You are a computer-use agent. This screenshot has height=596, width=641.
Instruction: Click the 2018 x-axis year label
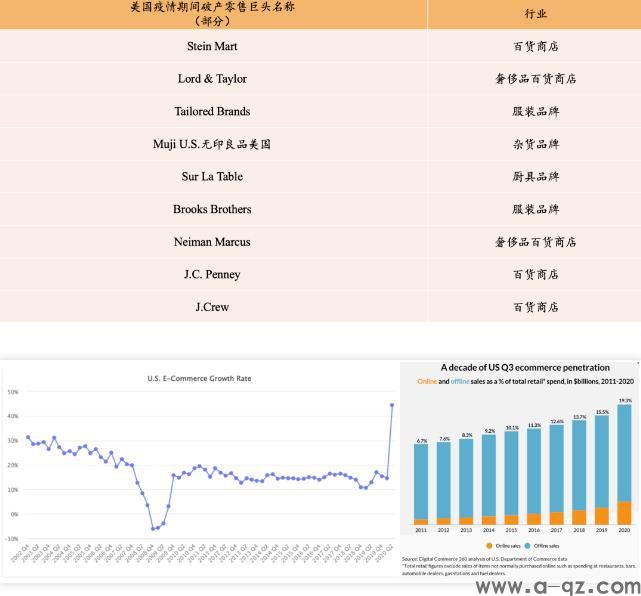pos(579,530)
